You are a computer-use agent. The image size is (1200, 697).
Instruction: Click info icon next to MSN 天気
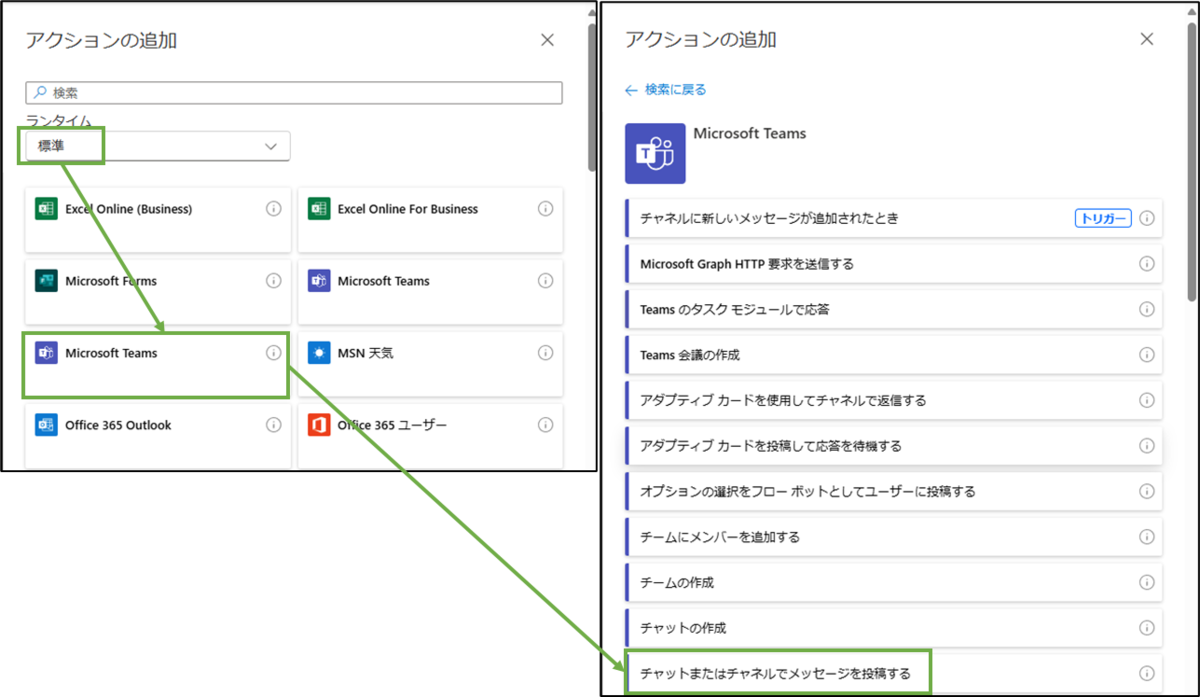coord(545,353)
